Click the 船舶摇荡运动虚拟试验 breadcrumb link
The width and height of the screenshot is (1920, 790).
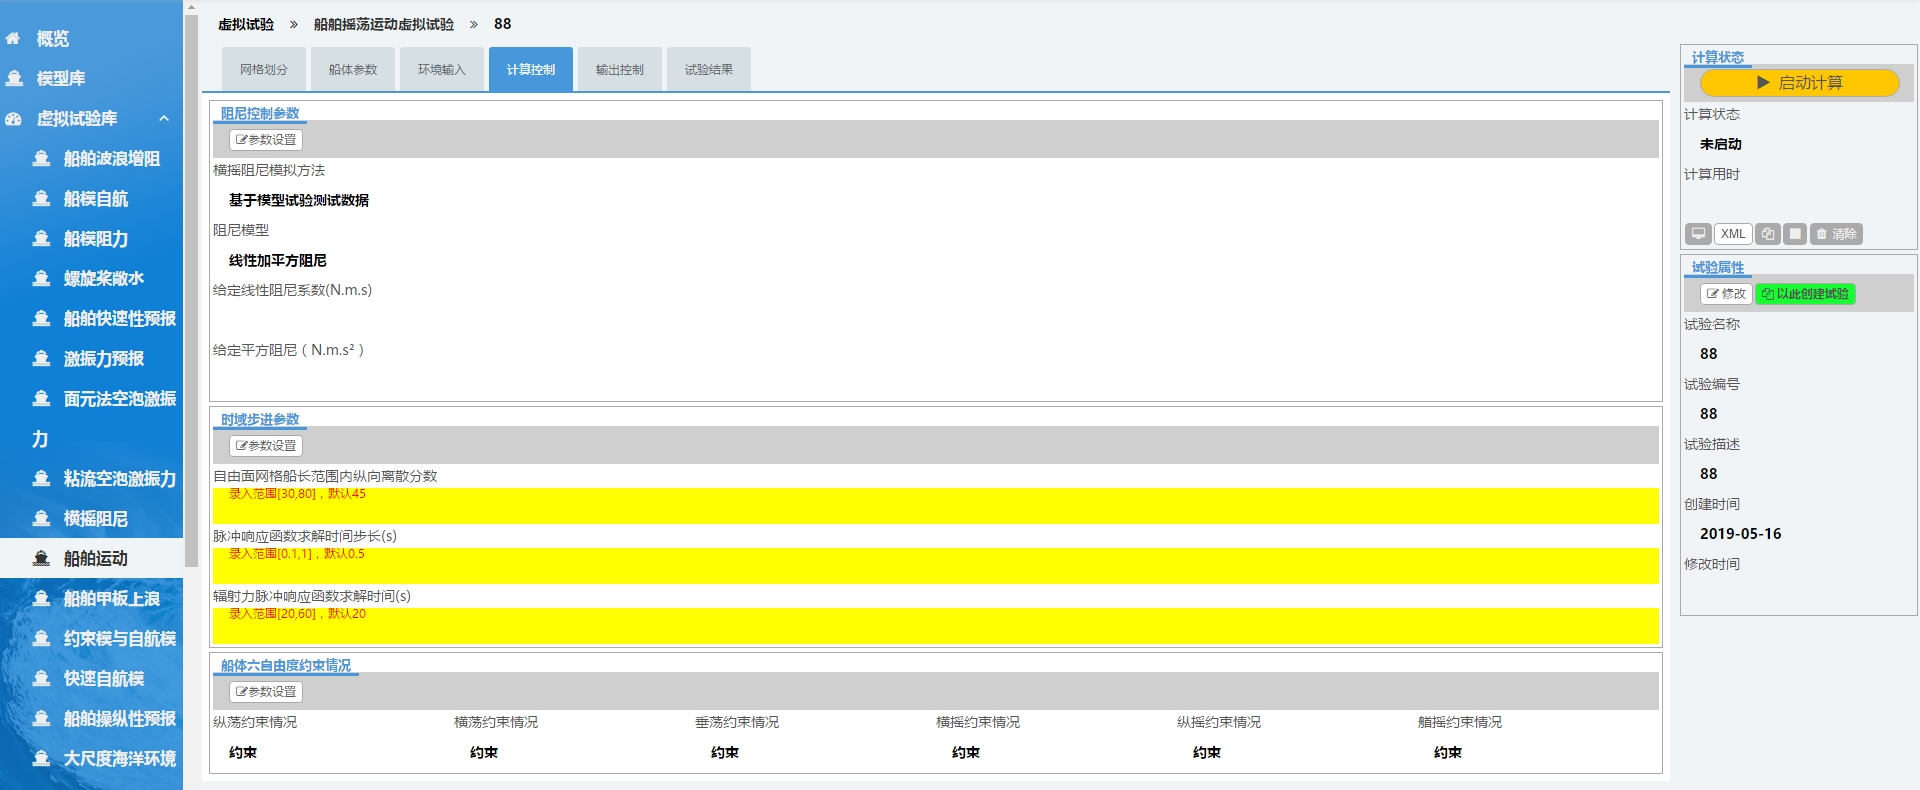(x=383, y=24)
